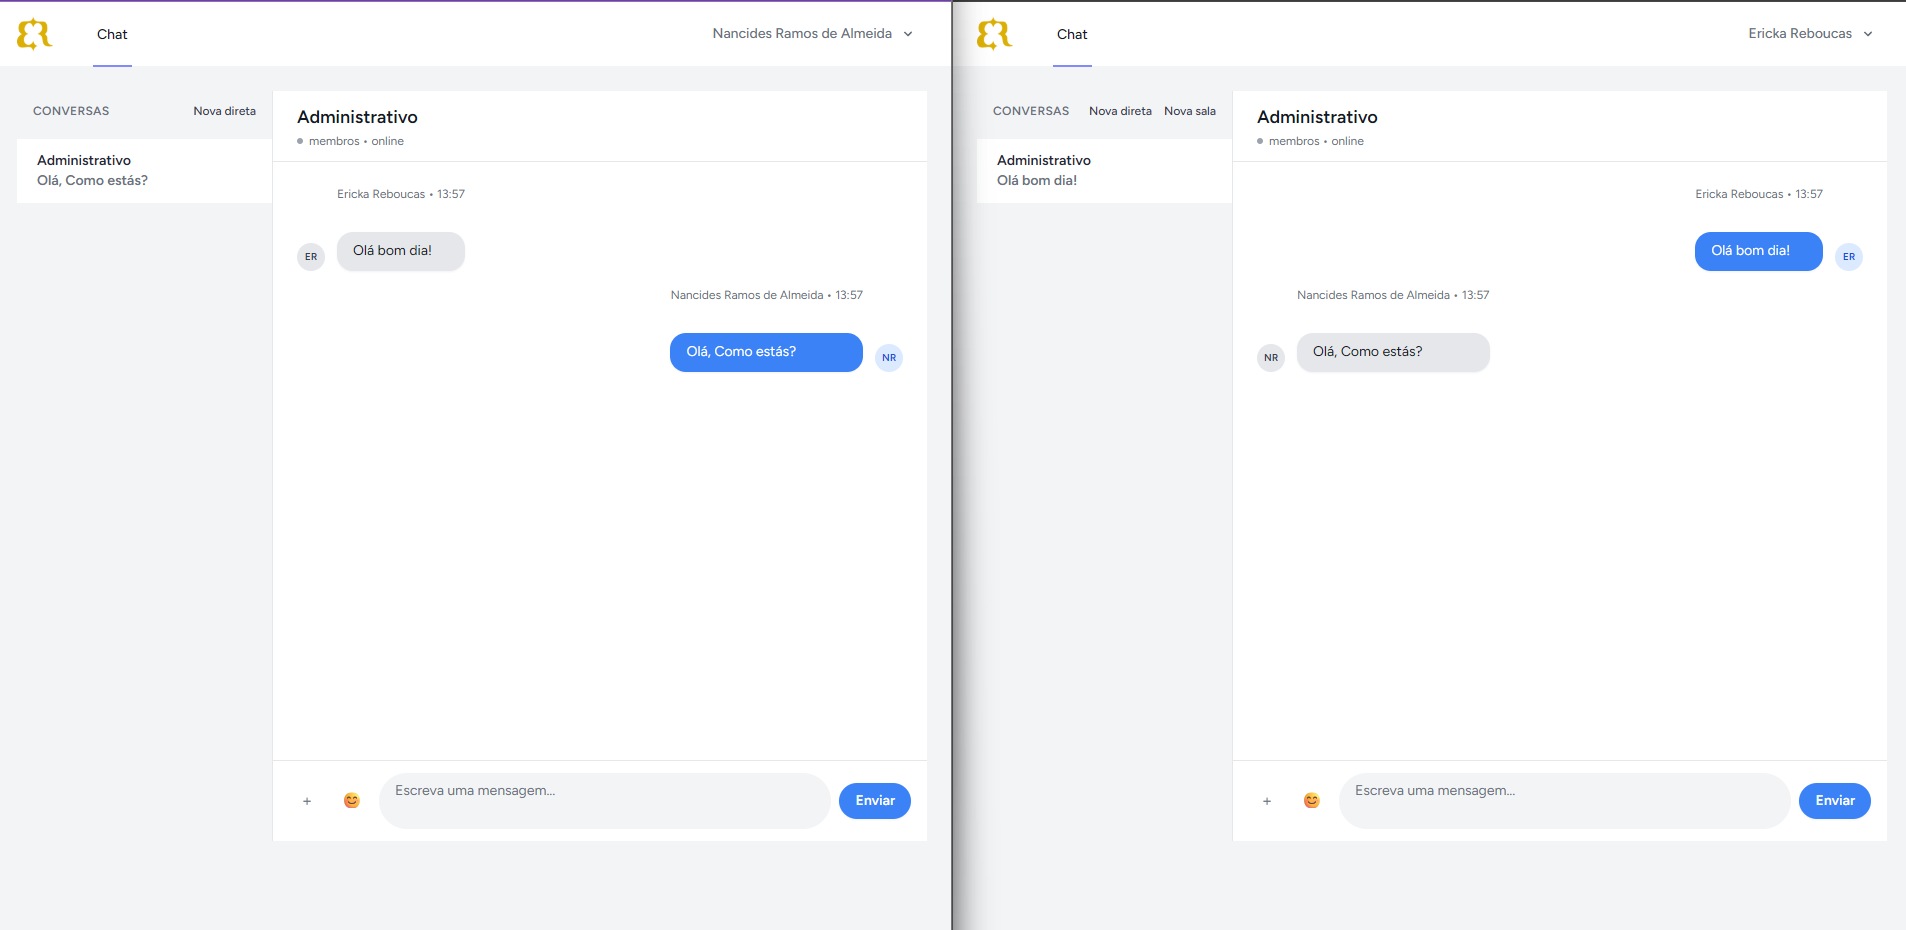Open the emoji picker in Ericka's chat window
This screenshot has width=1906, height=930.
pyautogui.click(x=1312, y=801)
